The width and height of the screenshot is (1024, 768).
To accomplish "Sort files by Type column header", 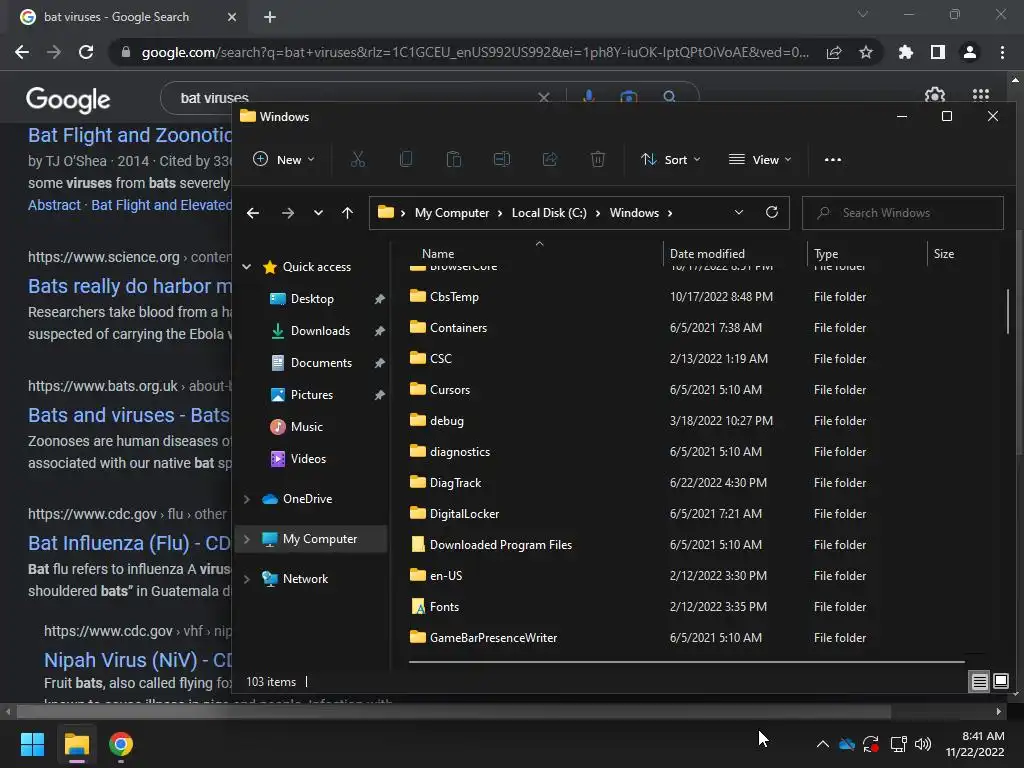I will [825, 253].
